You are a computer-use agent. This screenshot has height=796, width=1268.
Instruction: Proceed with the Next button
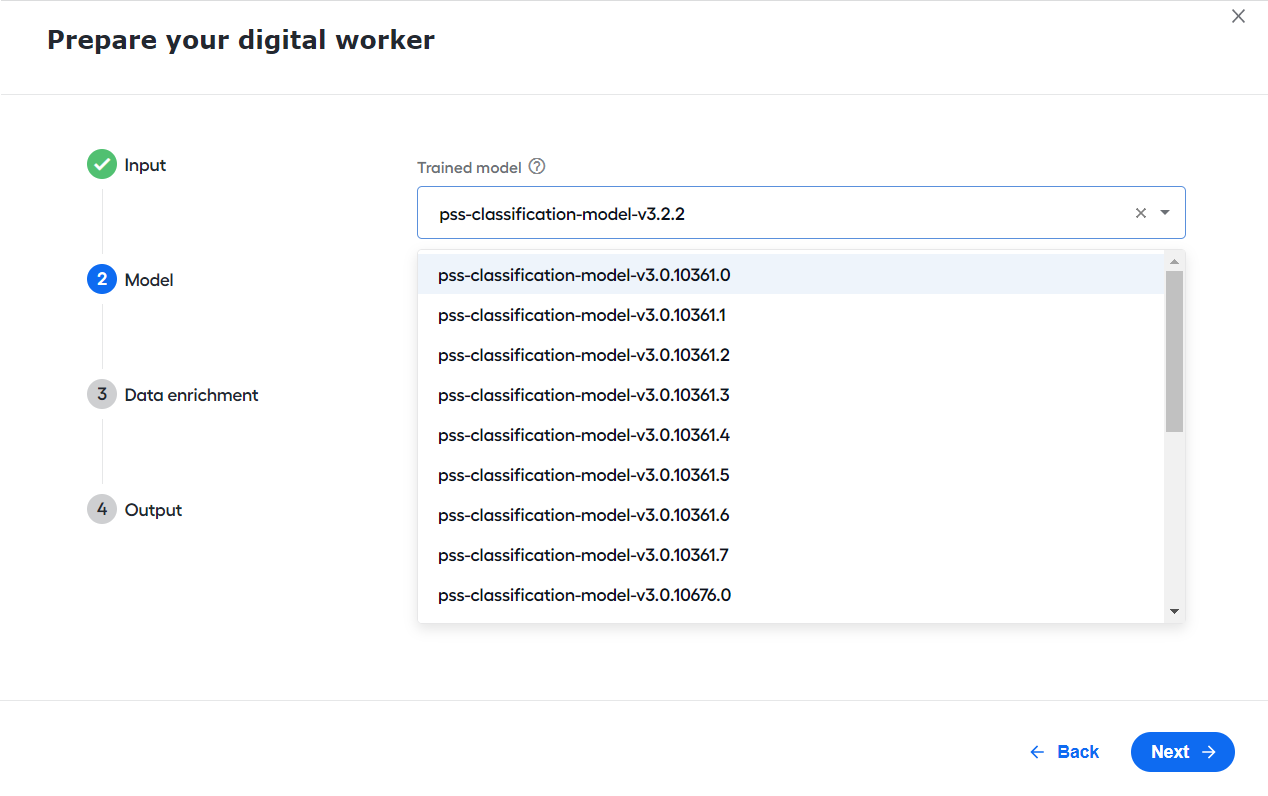(x=1183, y=752)
